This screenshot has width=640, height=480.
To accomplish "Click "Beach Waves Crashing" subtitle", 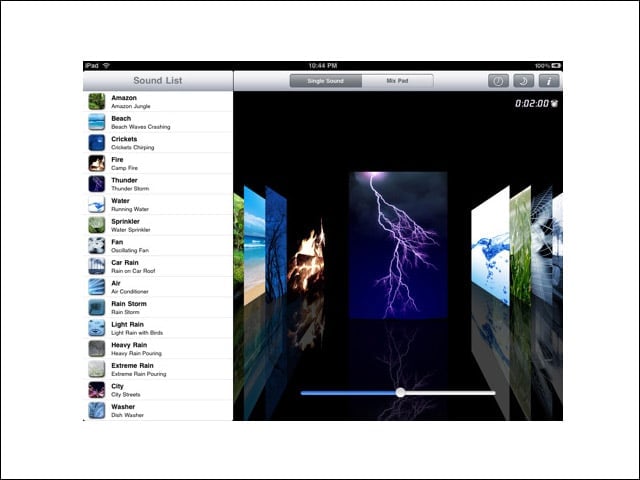I will (141, 127).
